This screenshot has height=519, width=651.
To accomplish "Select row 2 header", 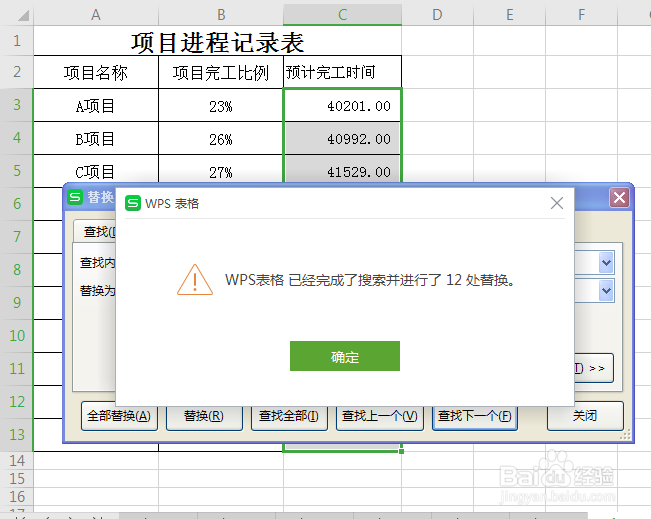I will [x=17, y=72].
